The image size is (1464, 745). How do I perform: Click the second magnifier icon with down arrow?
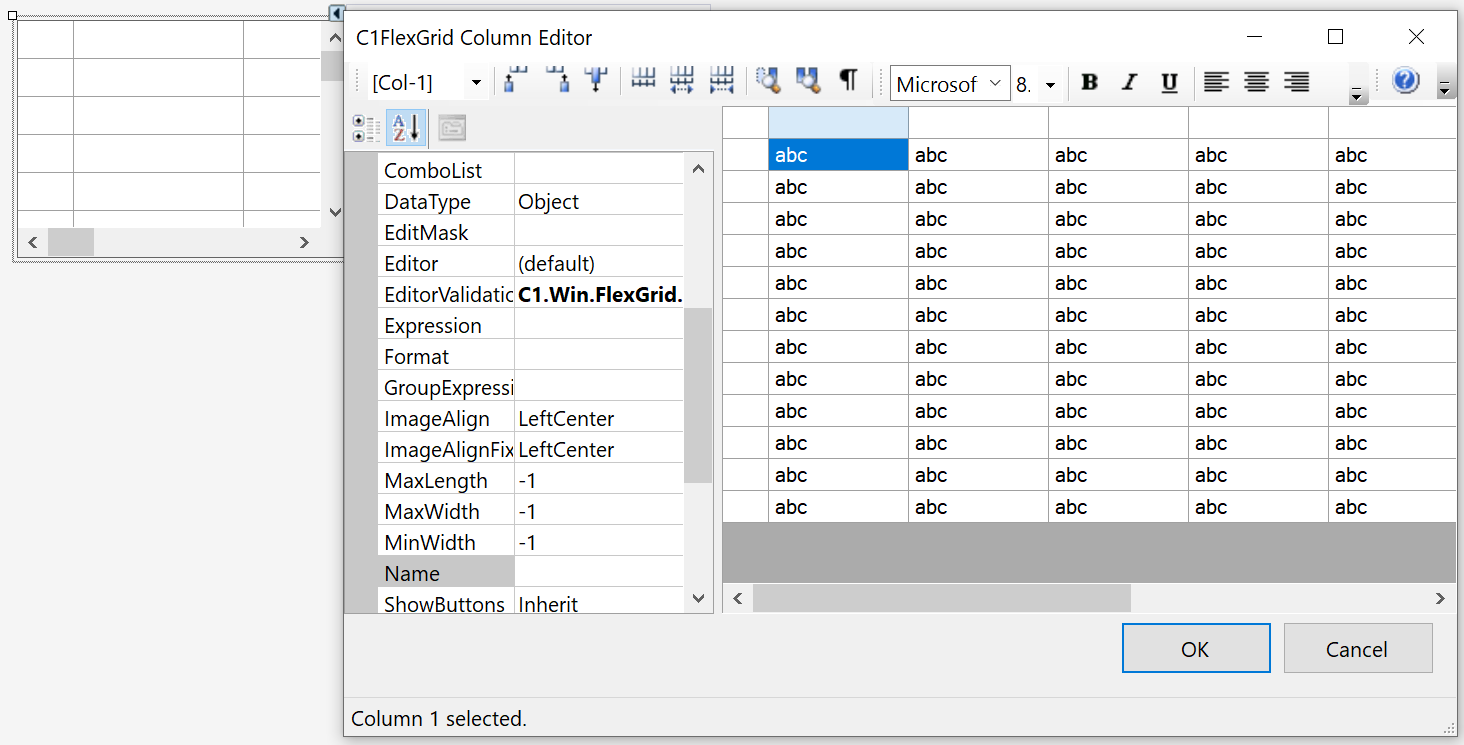807,81
